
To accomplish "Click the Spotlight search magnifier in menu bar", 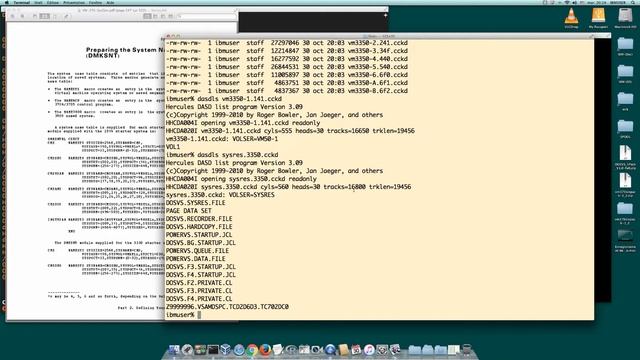I will coord(633,2).
